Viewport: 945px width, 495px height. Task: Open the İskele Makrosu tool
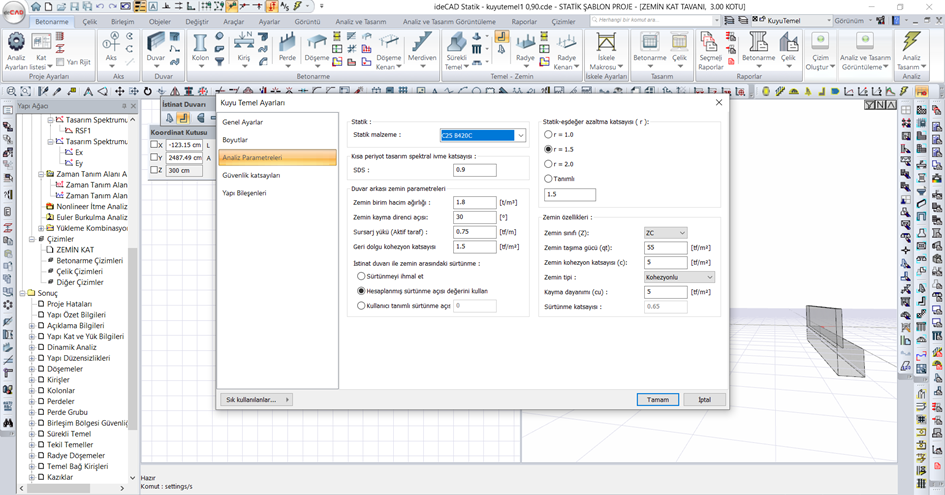(606, 51)
